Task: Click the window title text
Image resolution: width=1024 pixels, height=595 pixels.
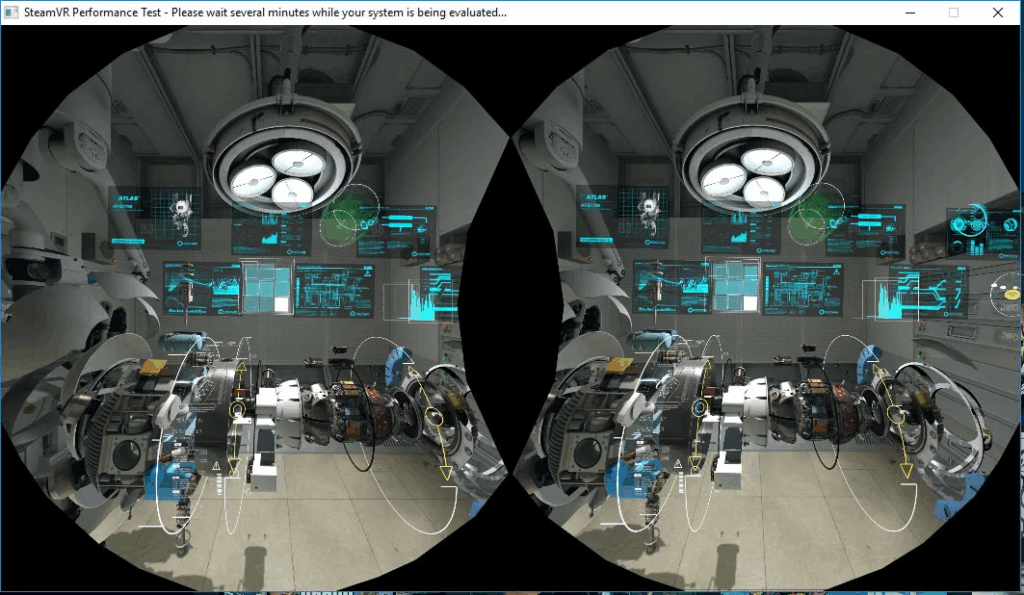Action: click(265, 12)
